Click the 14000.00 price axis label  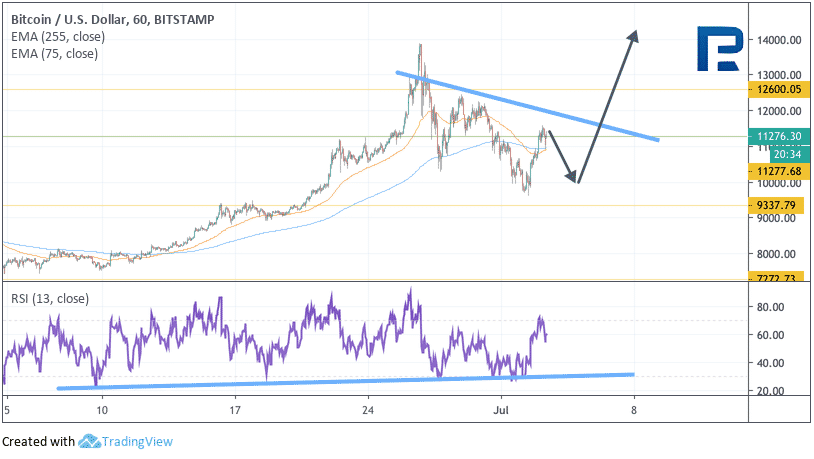(x=779, y=40)
